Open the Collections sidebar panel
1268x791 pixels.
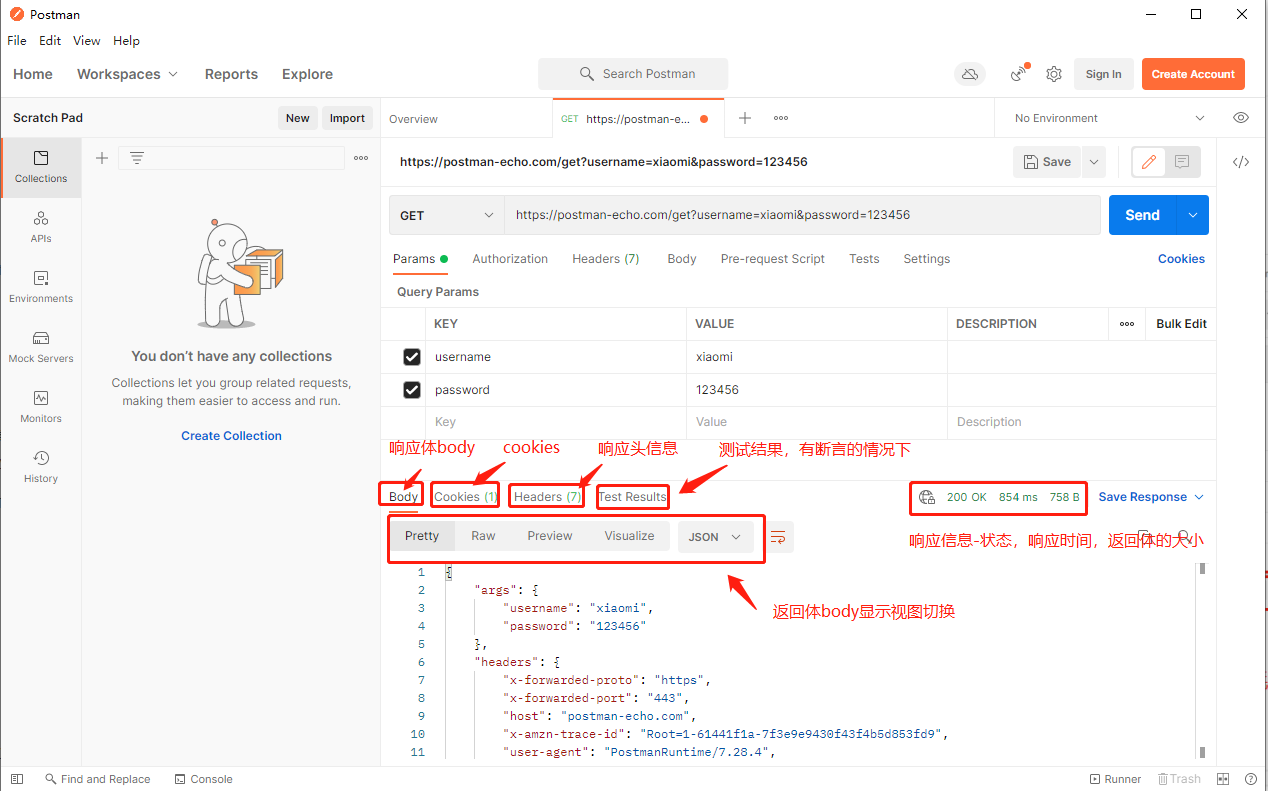point(41,167)
